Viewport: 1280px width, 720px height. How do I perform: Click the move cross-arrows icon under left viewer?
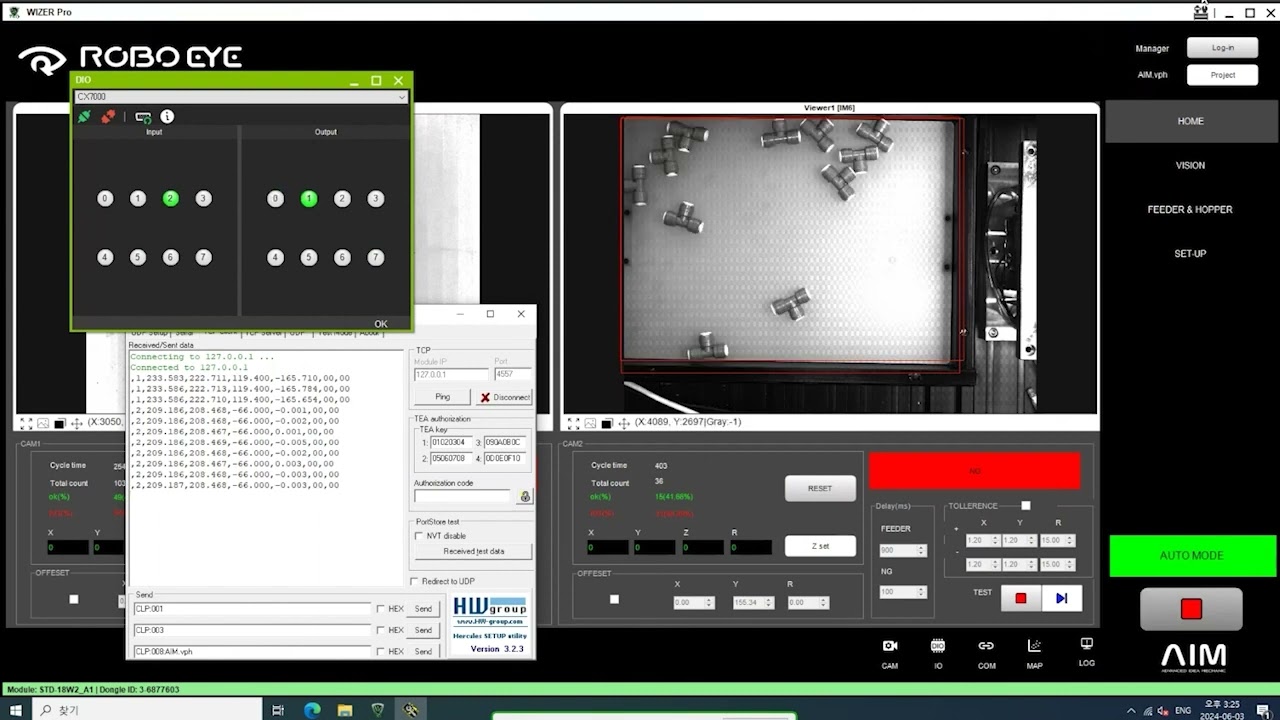point(77,424)
